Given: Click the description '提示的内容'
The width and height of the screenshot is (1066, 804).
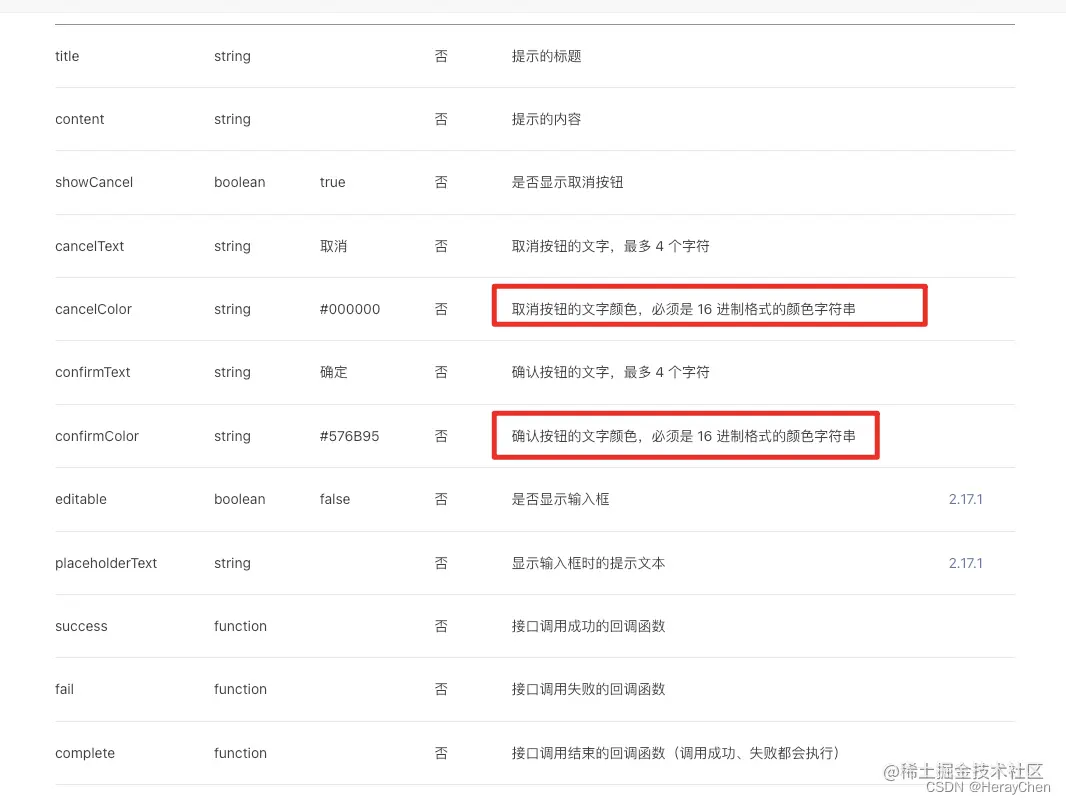Looking at the screenshot, I should pos(547,120).
